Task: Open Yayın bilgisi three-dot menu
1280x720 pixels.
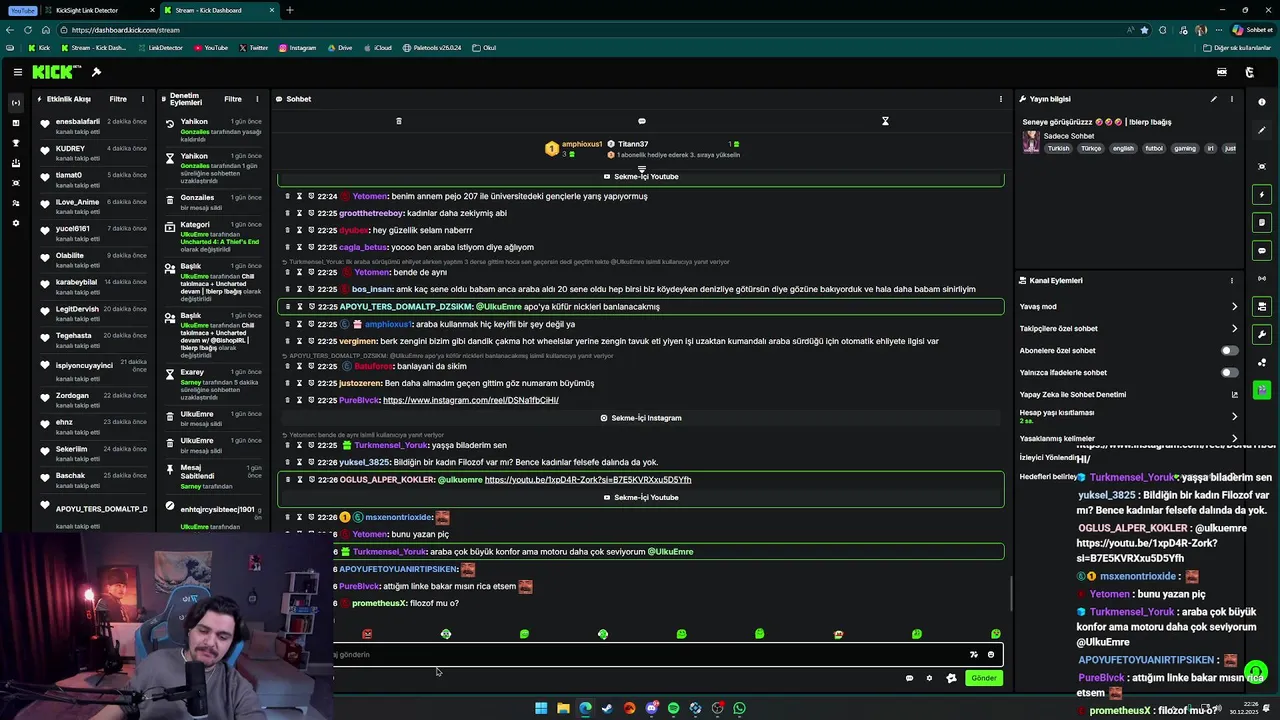Action: pos(1231,99)
